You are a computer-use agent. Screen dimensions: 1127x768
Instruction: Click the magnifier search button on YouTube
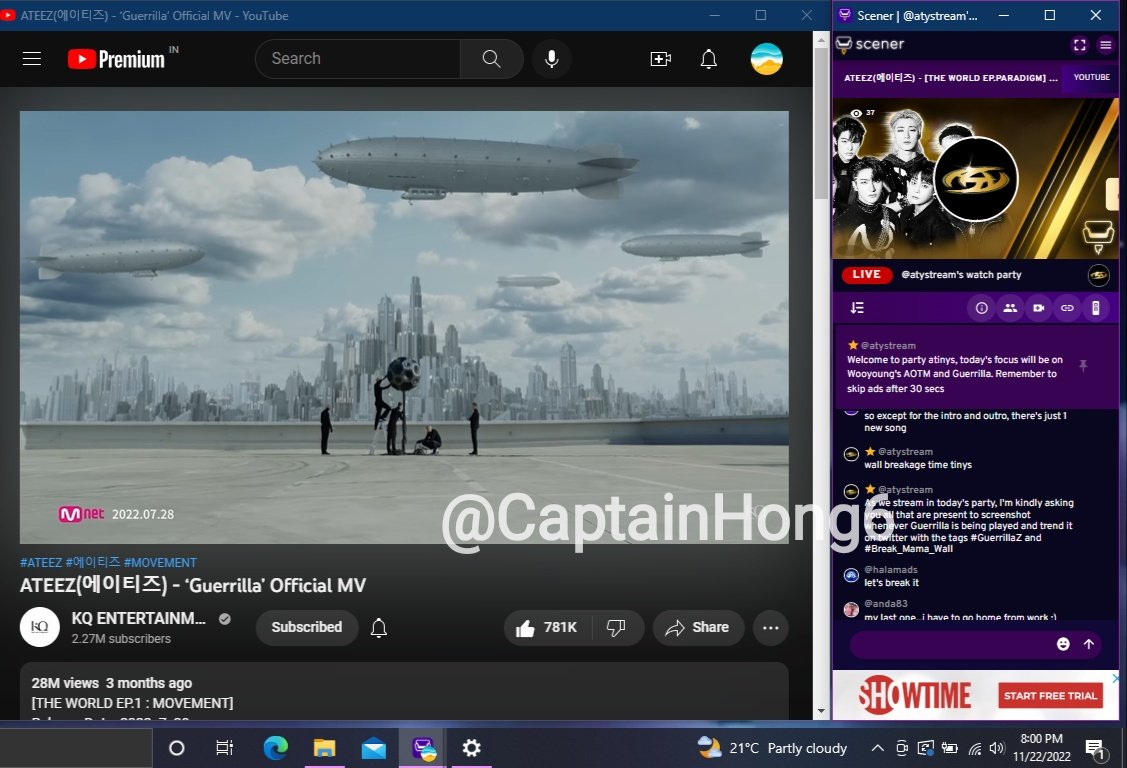492,59
